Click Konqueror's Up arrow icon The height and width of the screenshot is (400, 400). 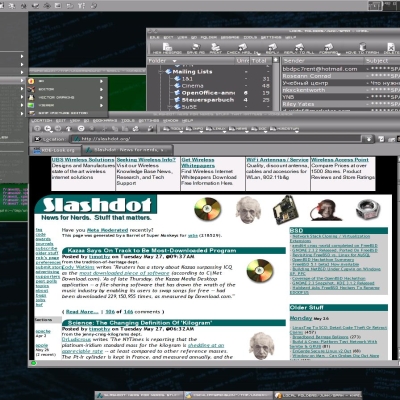click(x=69, y=128)
